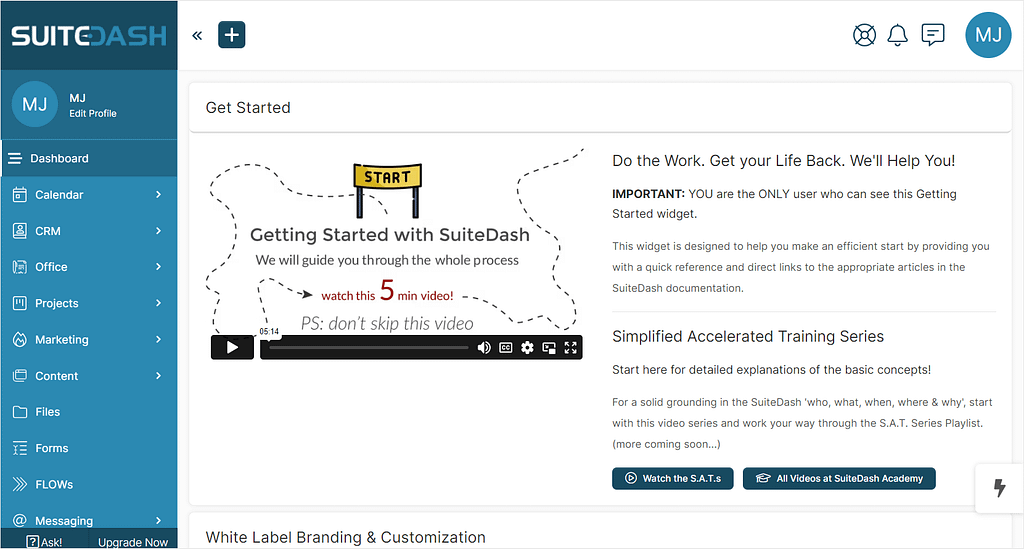Click the Ask! help button
This screenshot has width=1024, height=549.
tap(44, 542)
